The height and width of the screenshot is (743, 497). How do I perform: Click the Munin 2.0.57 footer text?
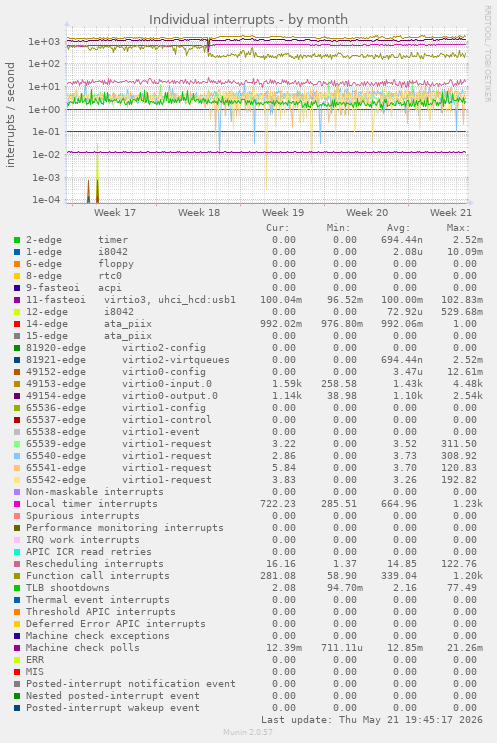pyautogui.click(x=248, y=732)
